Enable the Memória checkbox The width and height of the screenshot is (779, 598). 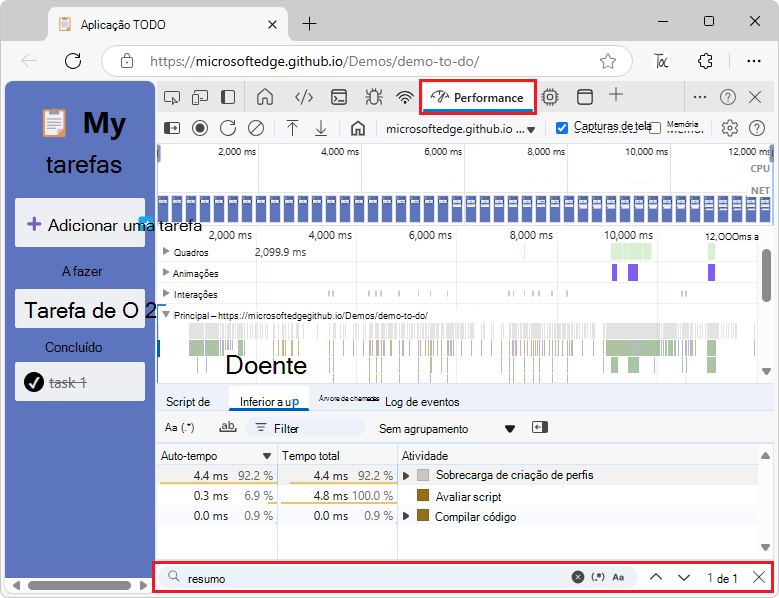[656, 128]
